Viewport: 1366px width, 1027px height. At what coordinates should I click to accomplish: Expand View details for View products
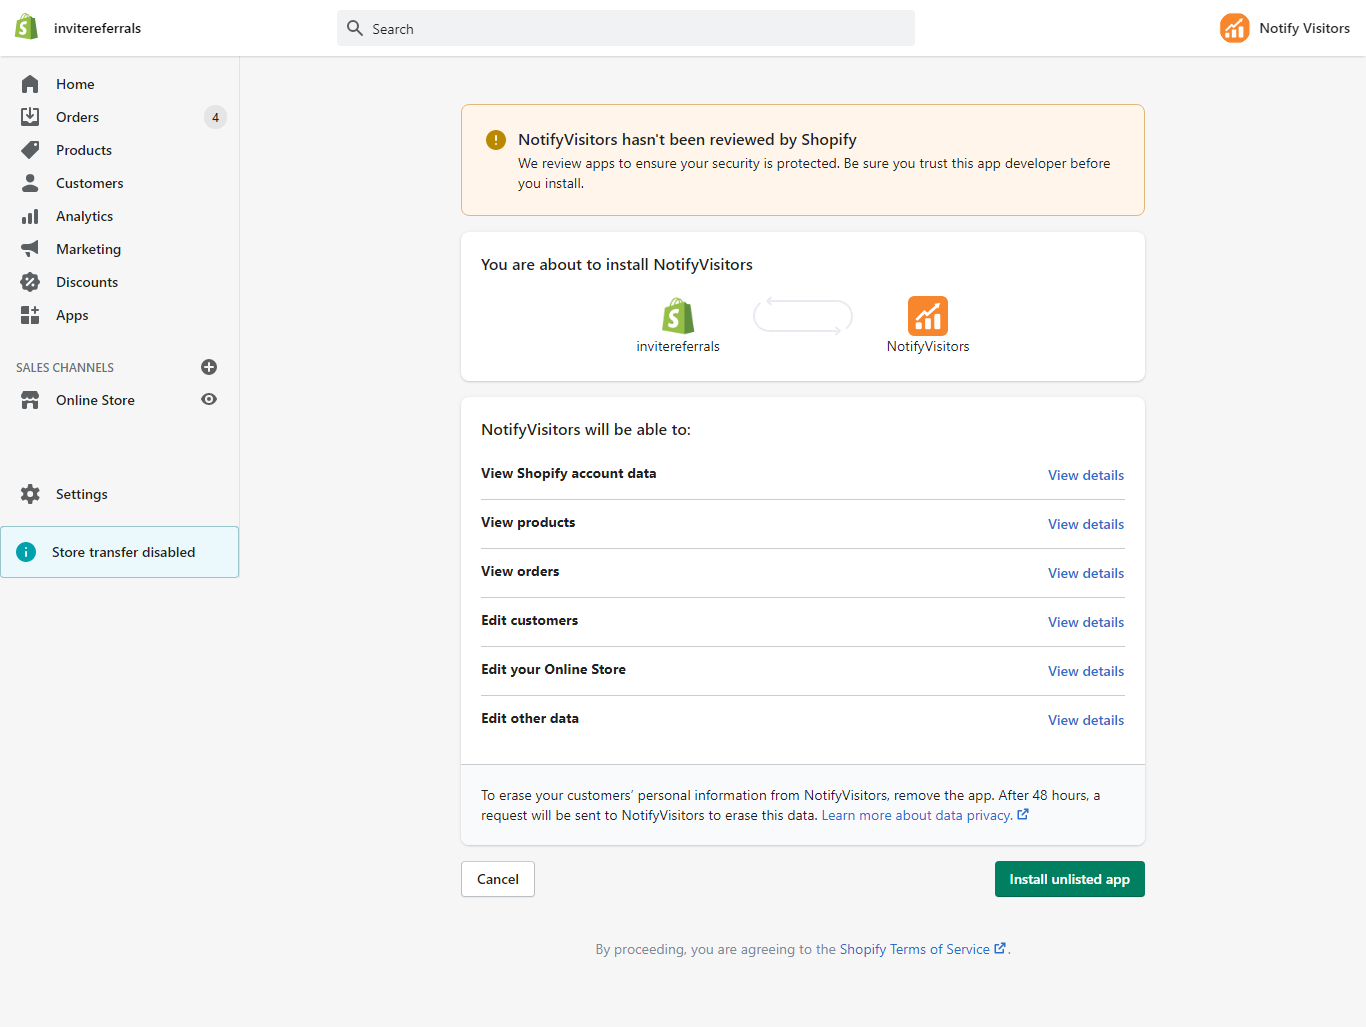click(1086, 524)
